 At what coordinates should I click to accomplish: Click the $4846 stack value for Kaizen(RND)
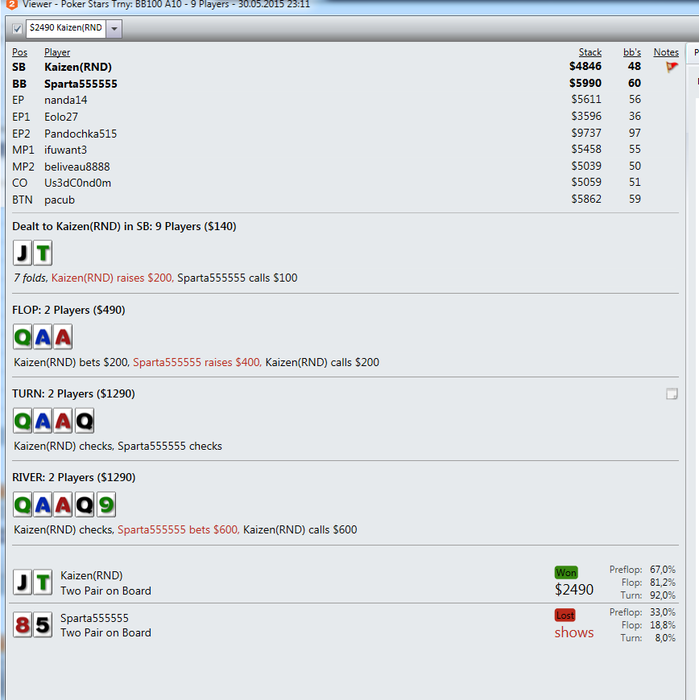[x=585, y=67]
